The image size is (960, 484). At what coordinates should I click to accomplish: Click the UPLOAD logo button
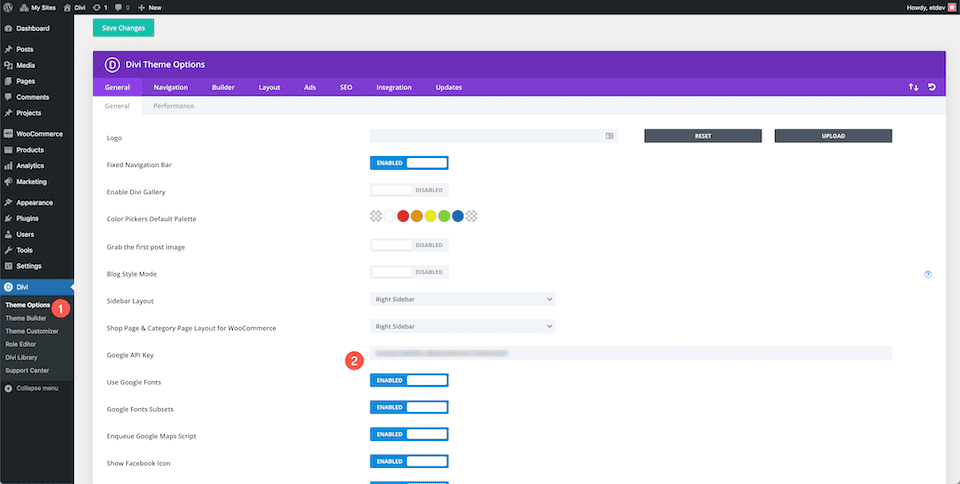(x=832, y=136)
